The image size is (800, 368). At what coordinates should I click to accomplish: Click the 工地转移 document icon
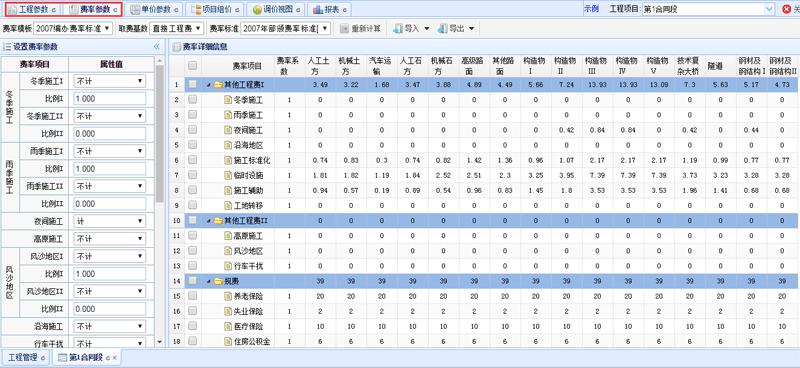[x=228, y=205]
